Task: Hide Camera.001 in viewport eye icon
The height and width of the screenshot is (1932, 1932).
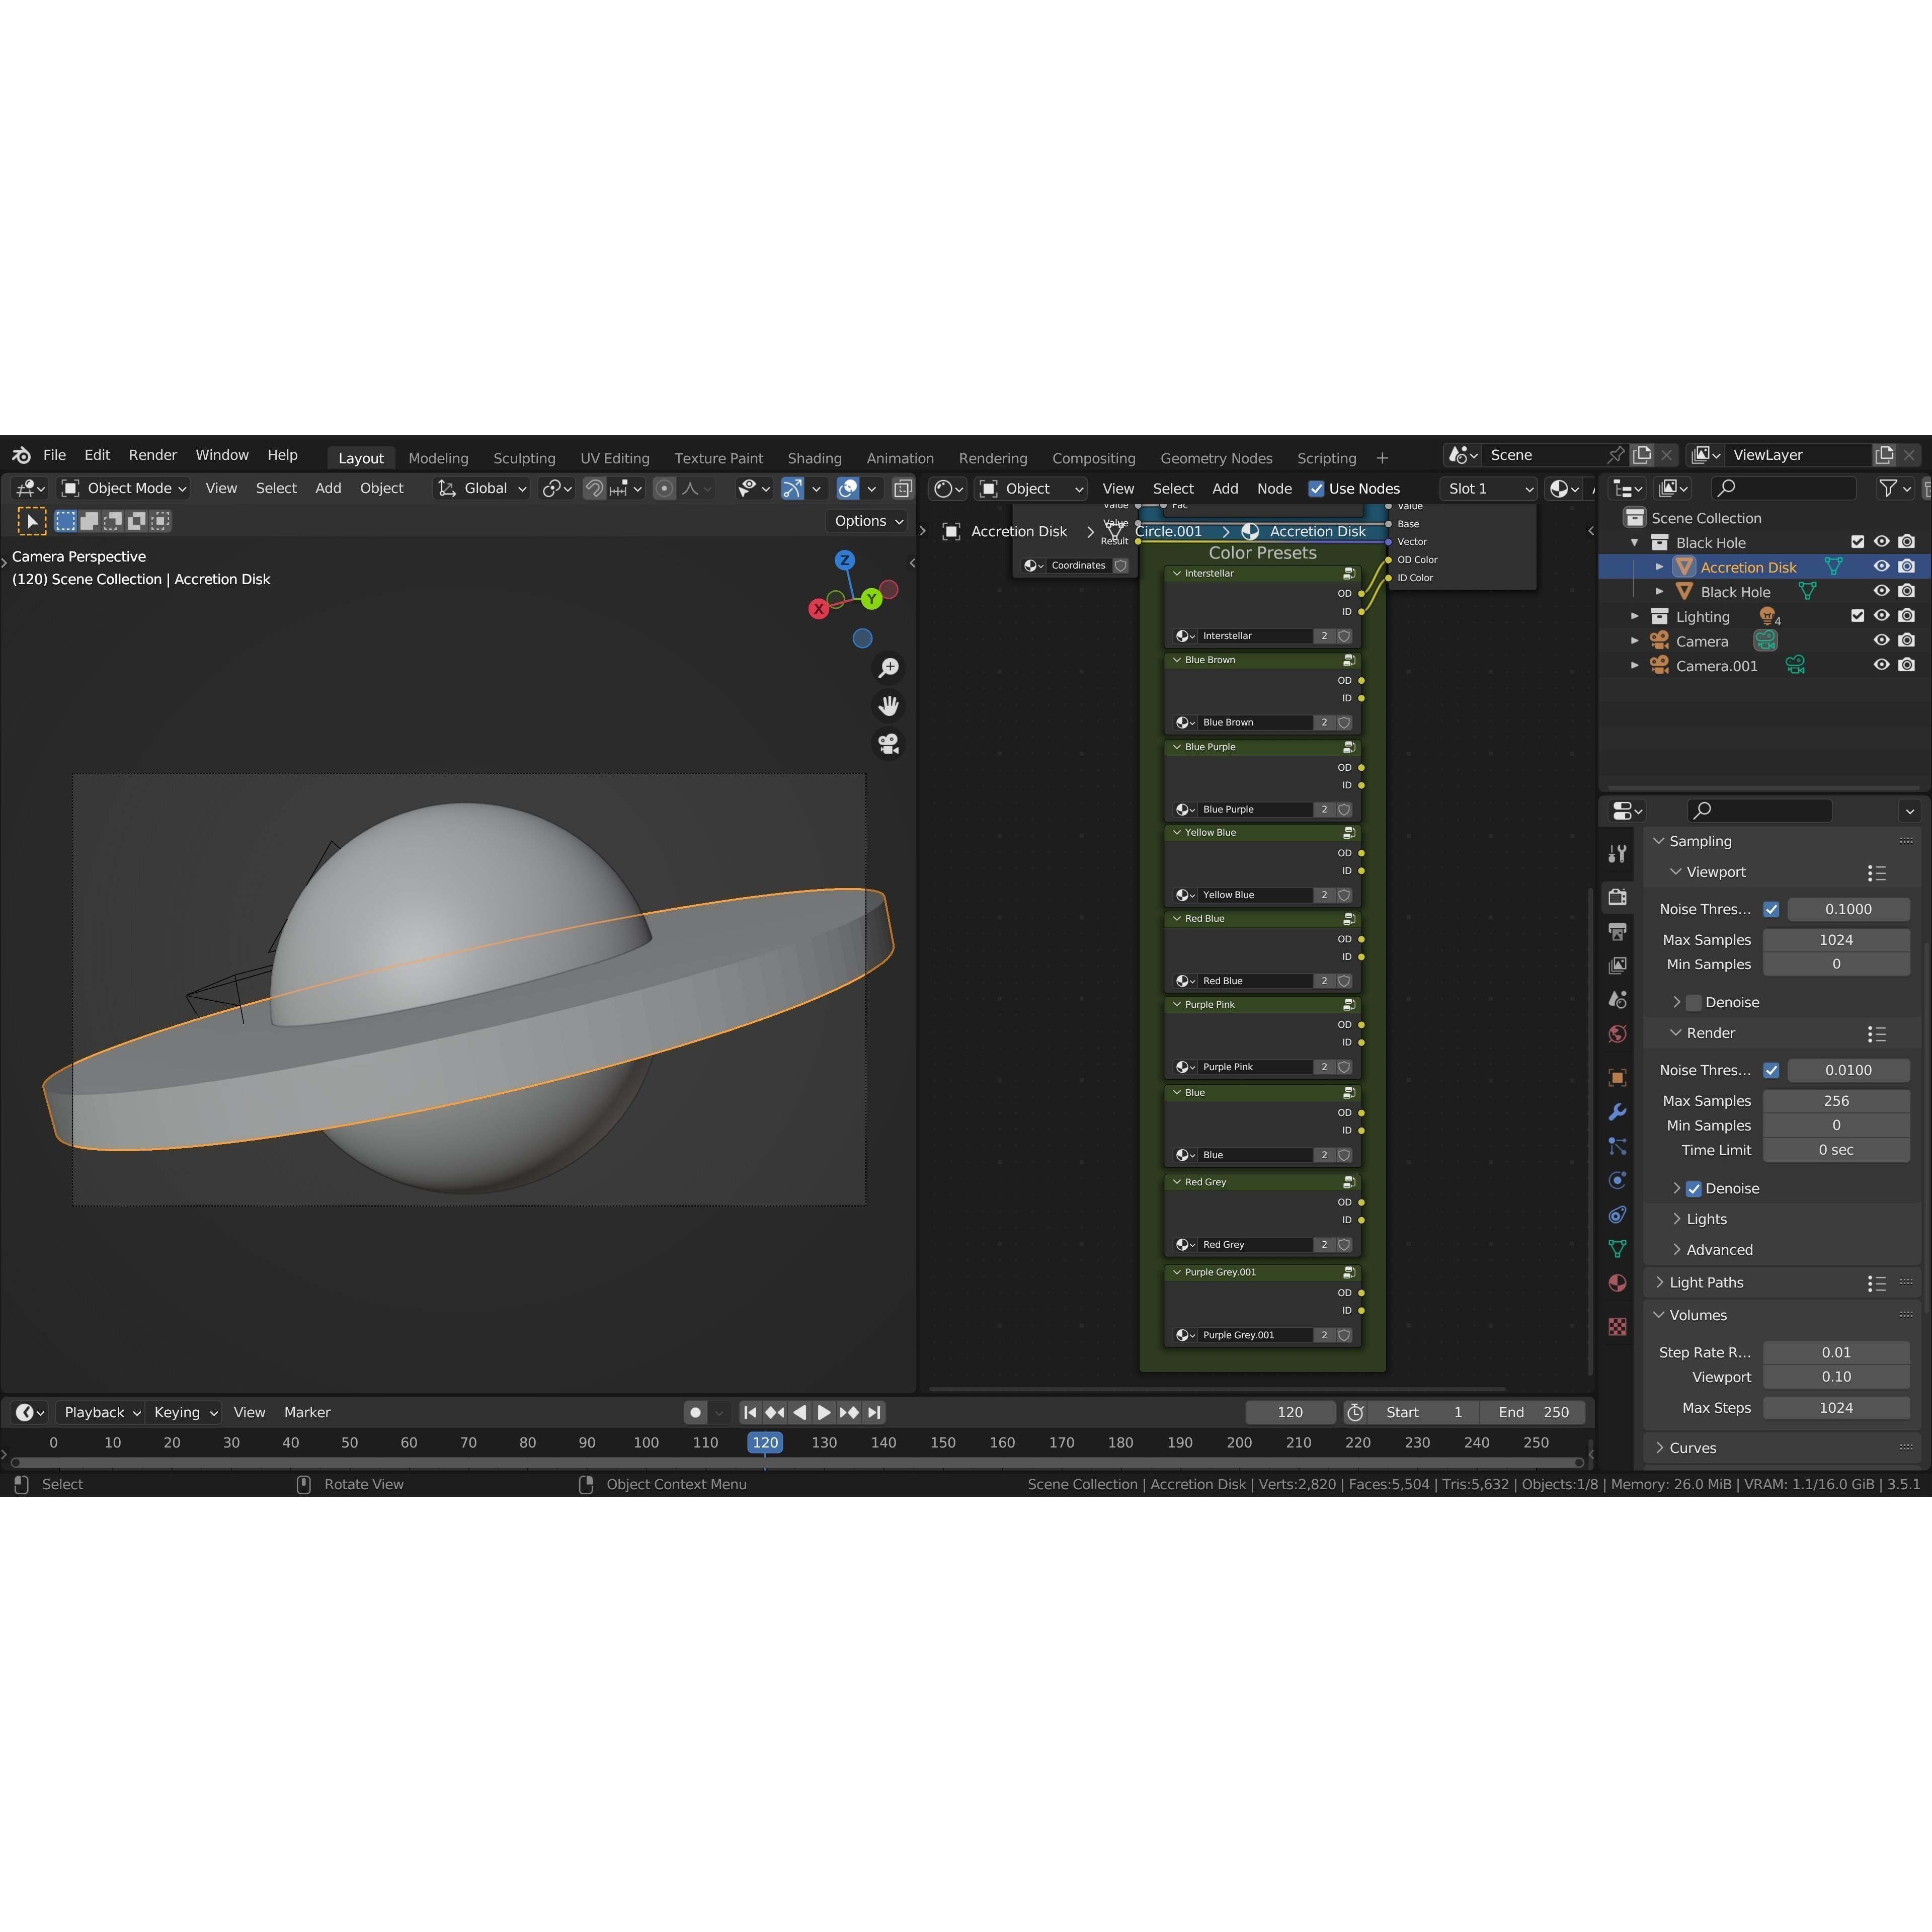Action: coord(1881,665)
